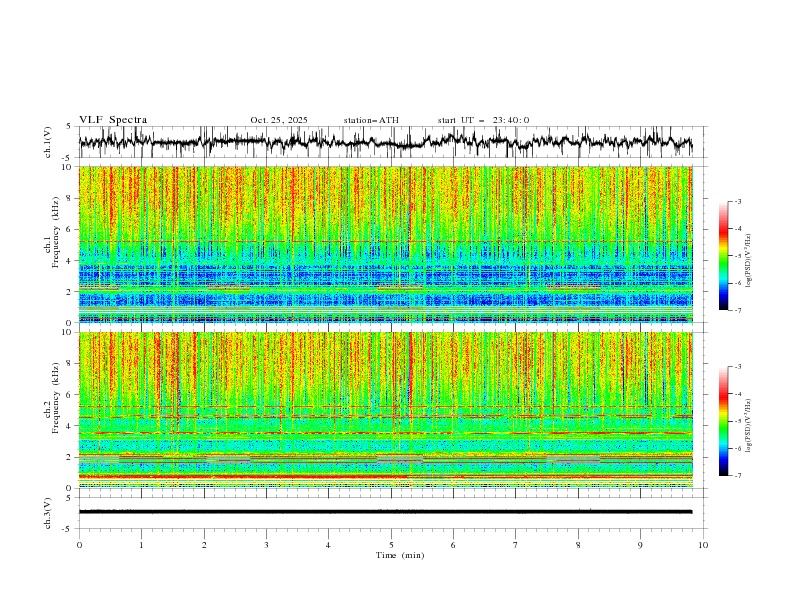Click time axis tick label "3"
The width and height of the screenshot is (792, 612).
[x=266, y=545]
